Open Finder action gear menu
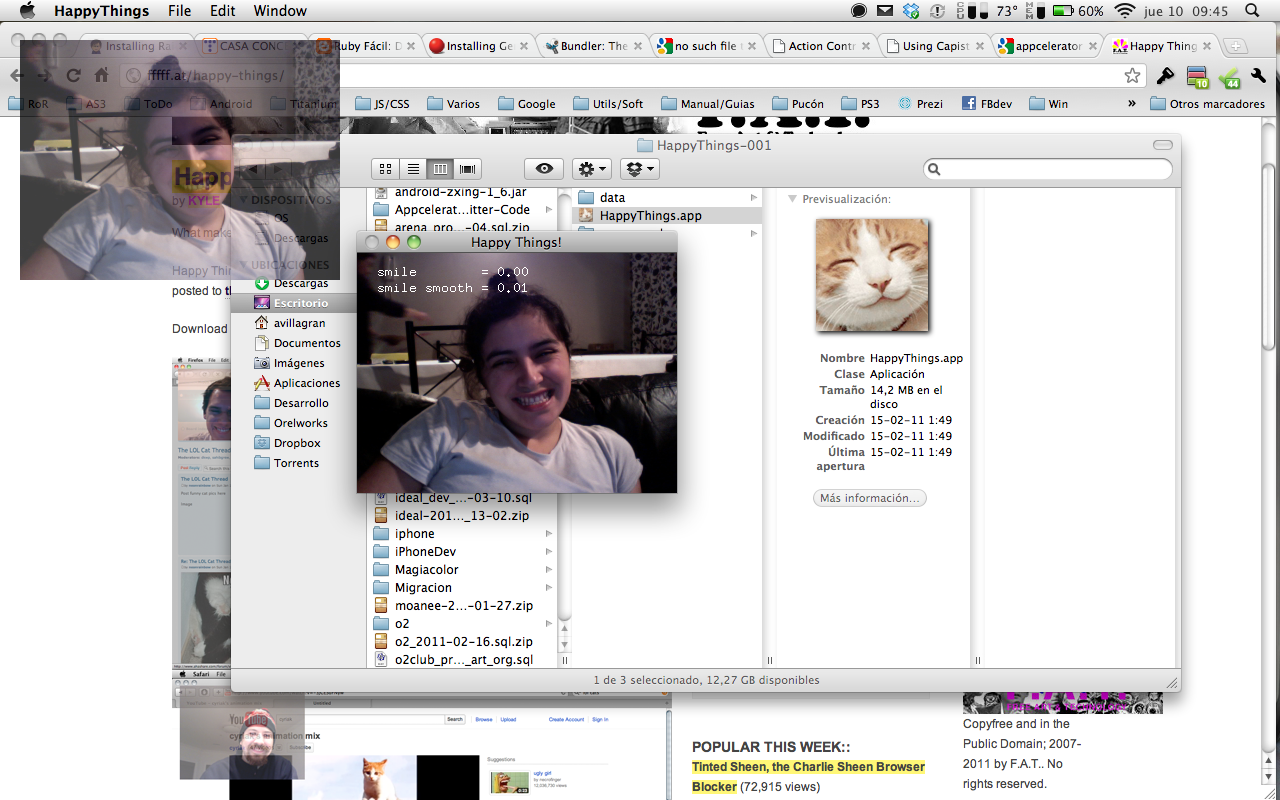This screenshot has height=800, width=1280. pos(592,169)
